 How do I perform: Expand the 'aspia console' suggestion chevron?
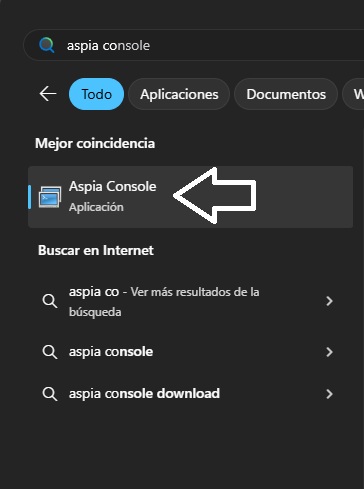pyautogui.click(x=329, y=352)
